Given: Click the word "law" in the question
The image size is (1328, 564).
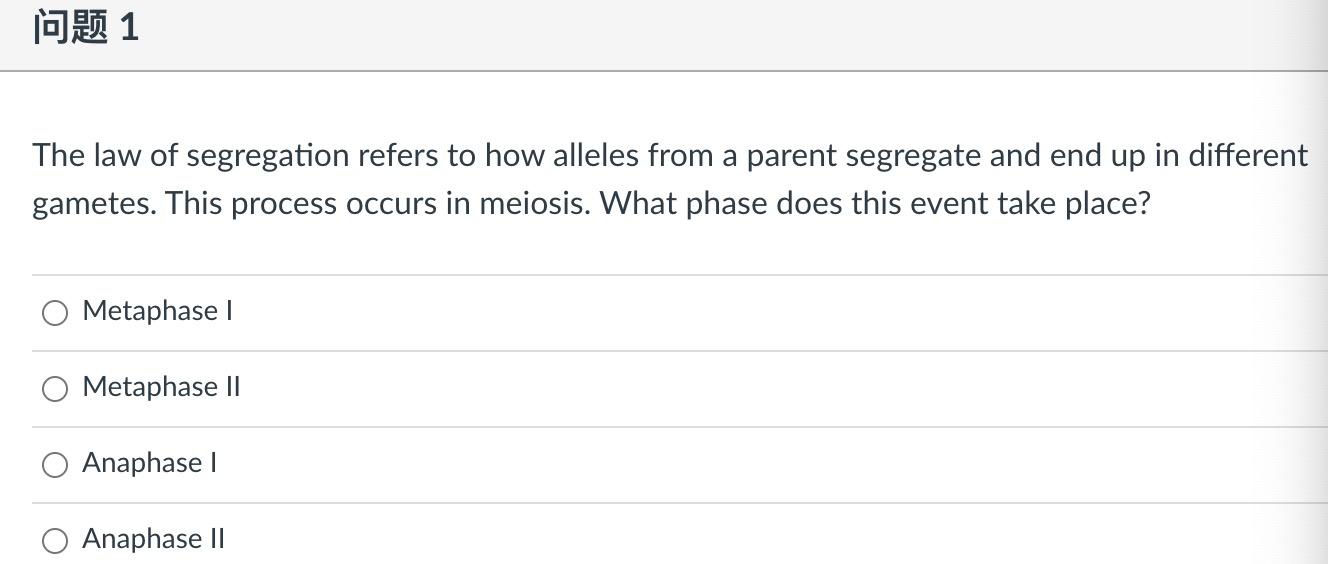Looking at the screenshot, I should tap(115, 156).
